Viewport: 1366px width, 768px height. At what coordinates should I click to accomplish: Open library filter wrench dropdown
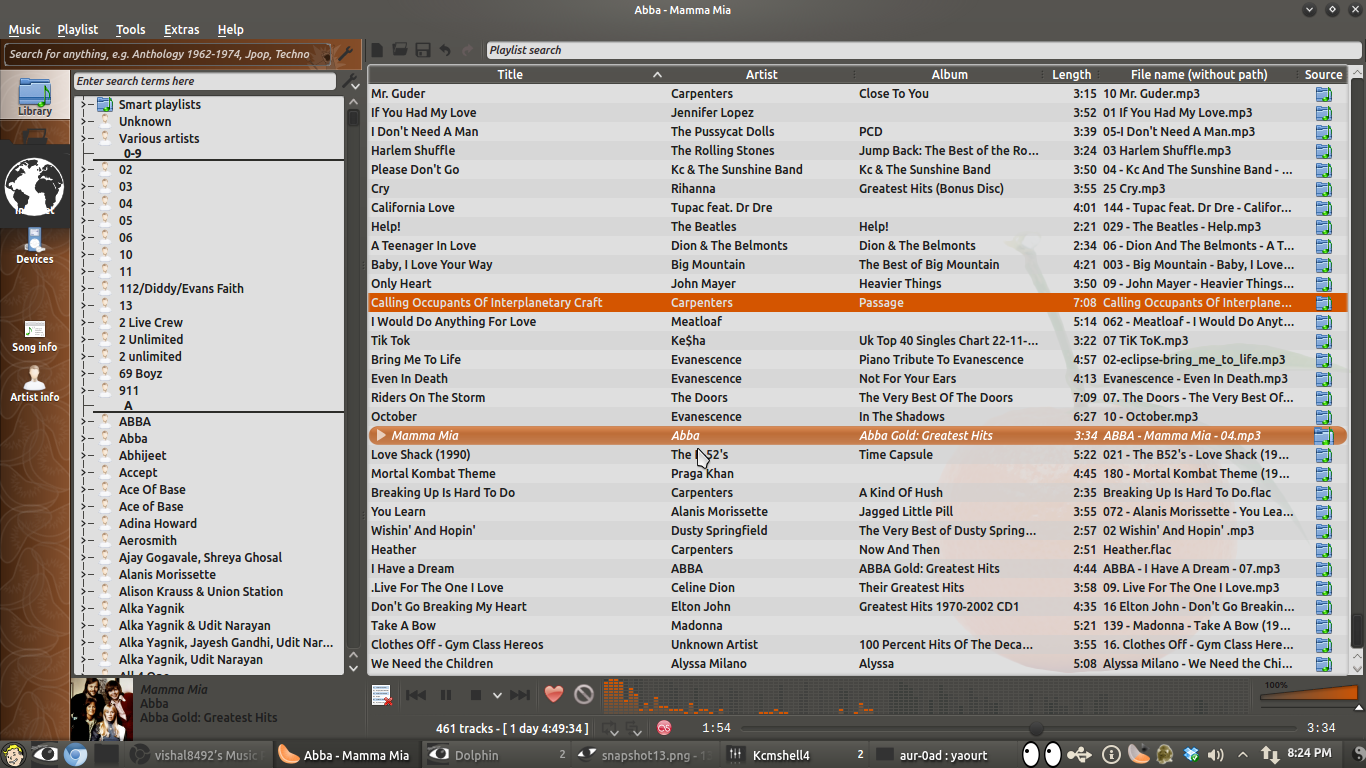click(351, 82)
